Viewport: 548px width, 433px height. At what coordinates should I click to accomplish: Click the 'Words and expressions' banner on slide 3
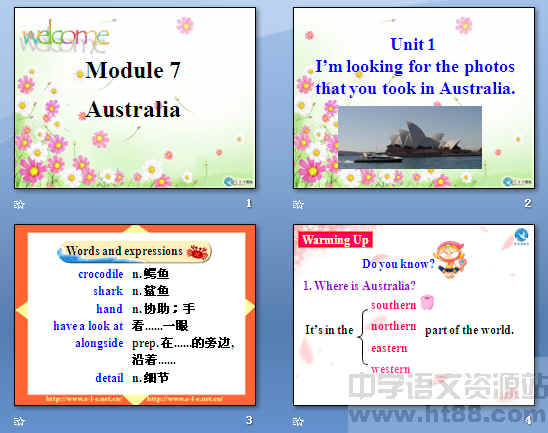pos(135,252)
